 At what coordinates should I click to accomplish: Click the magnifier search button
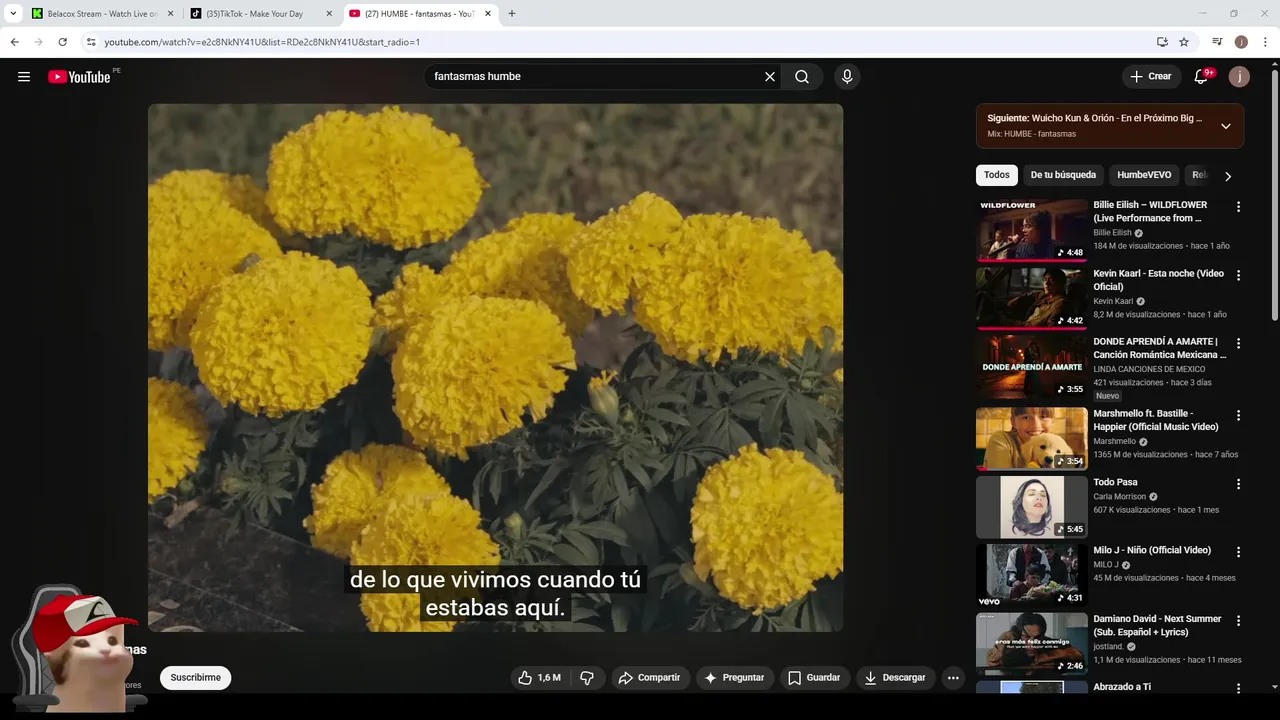(802, 77)
